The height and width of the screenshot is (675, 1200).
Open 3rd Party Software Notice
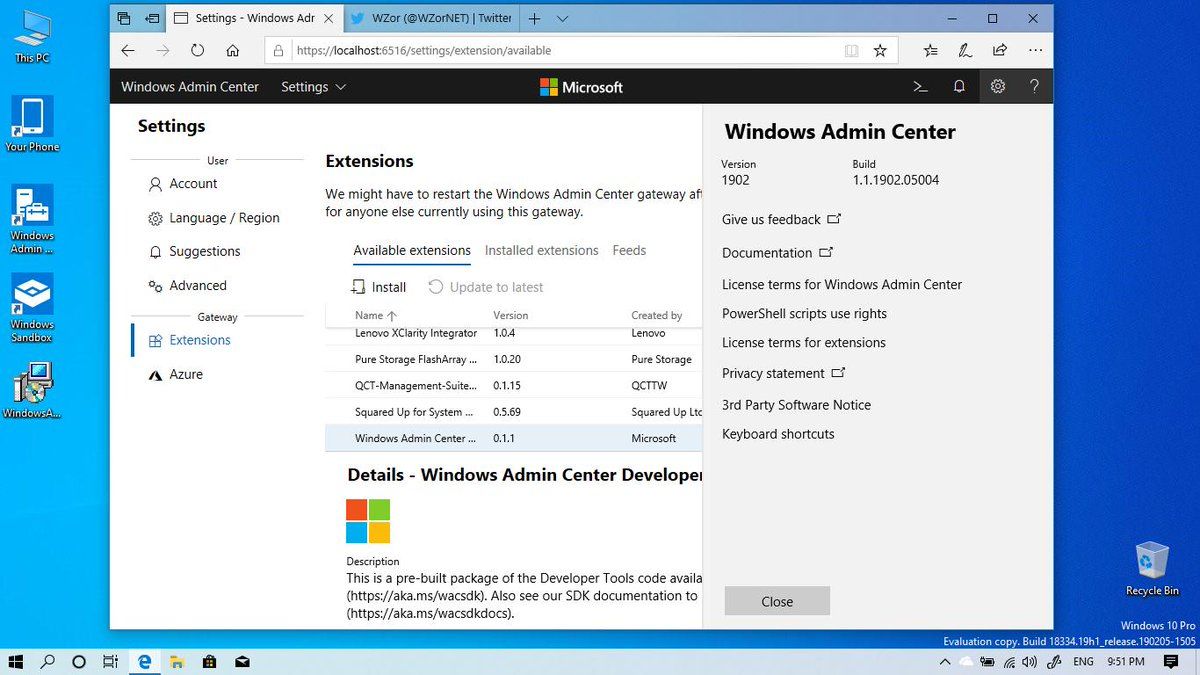tap(796, 405)
